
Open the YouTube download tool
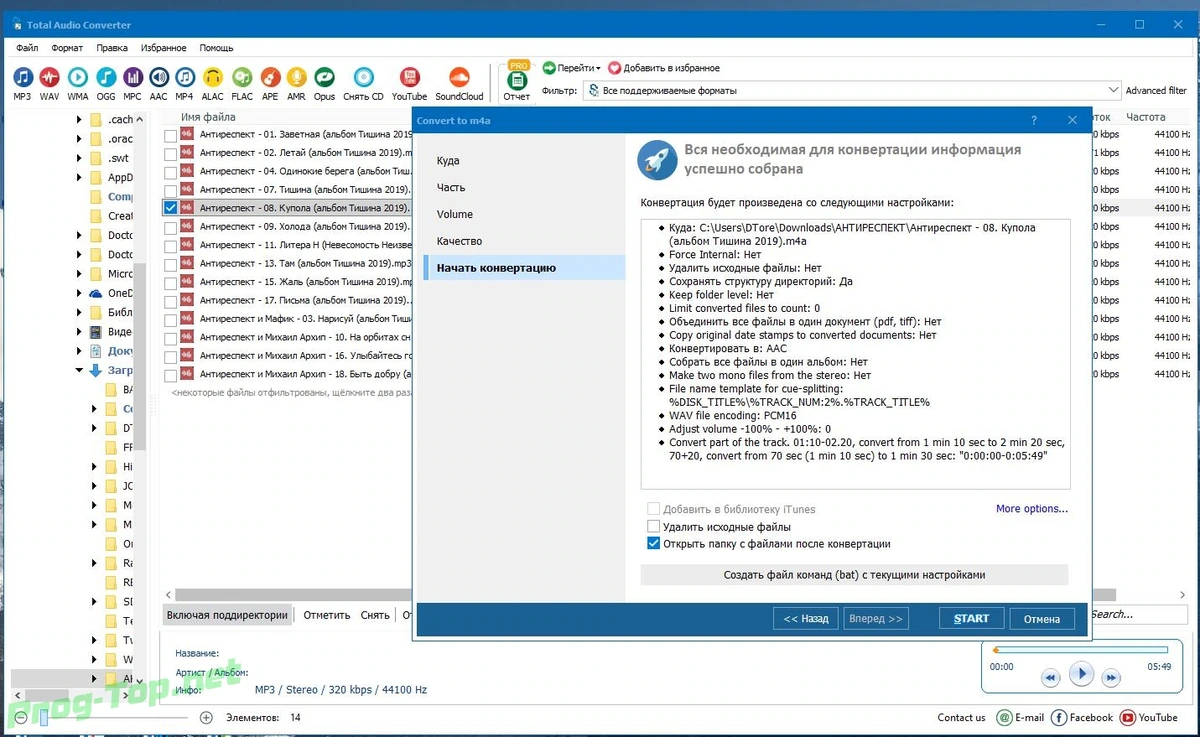(409, 83)
